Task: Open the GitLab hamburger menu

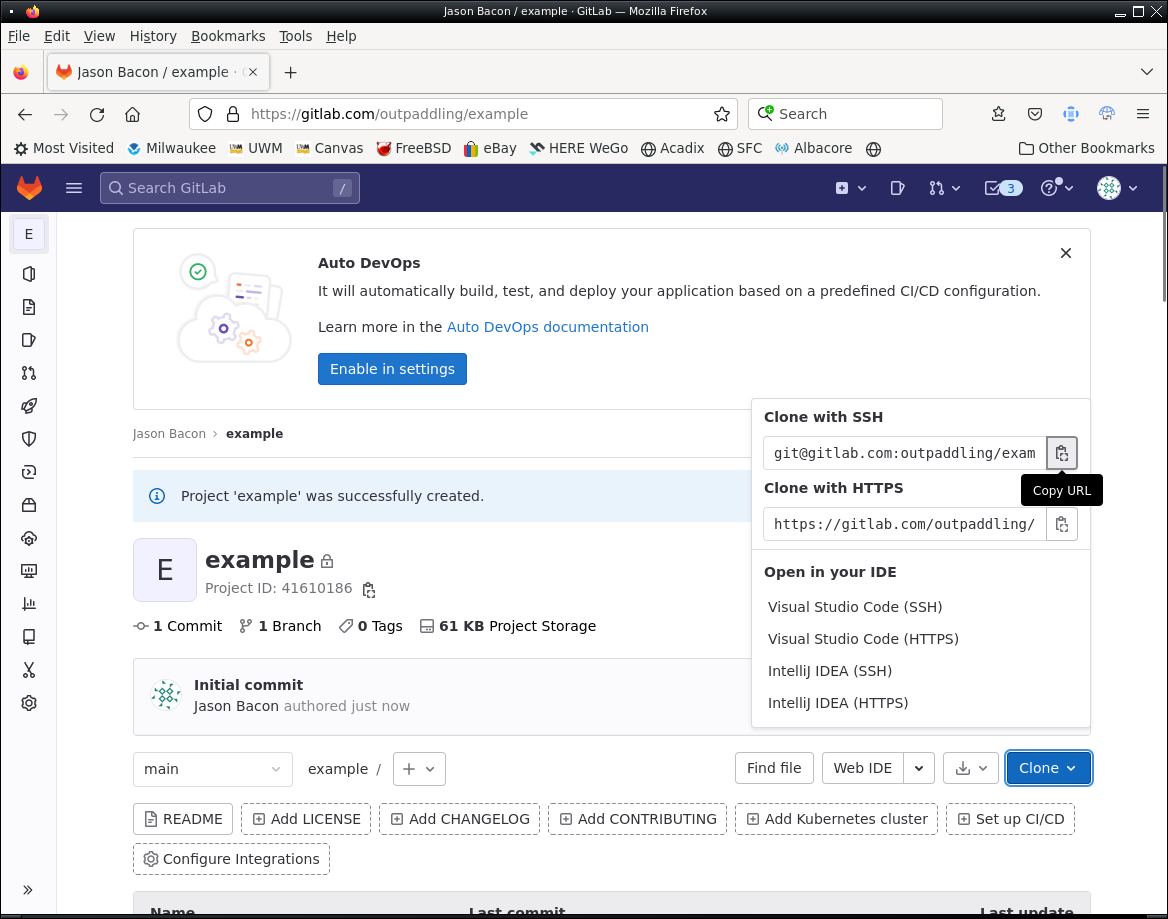Action: [74, 188]
